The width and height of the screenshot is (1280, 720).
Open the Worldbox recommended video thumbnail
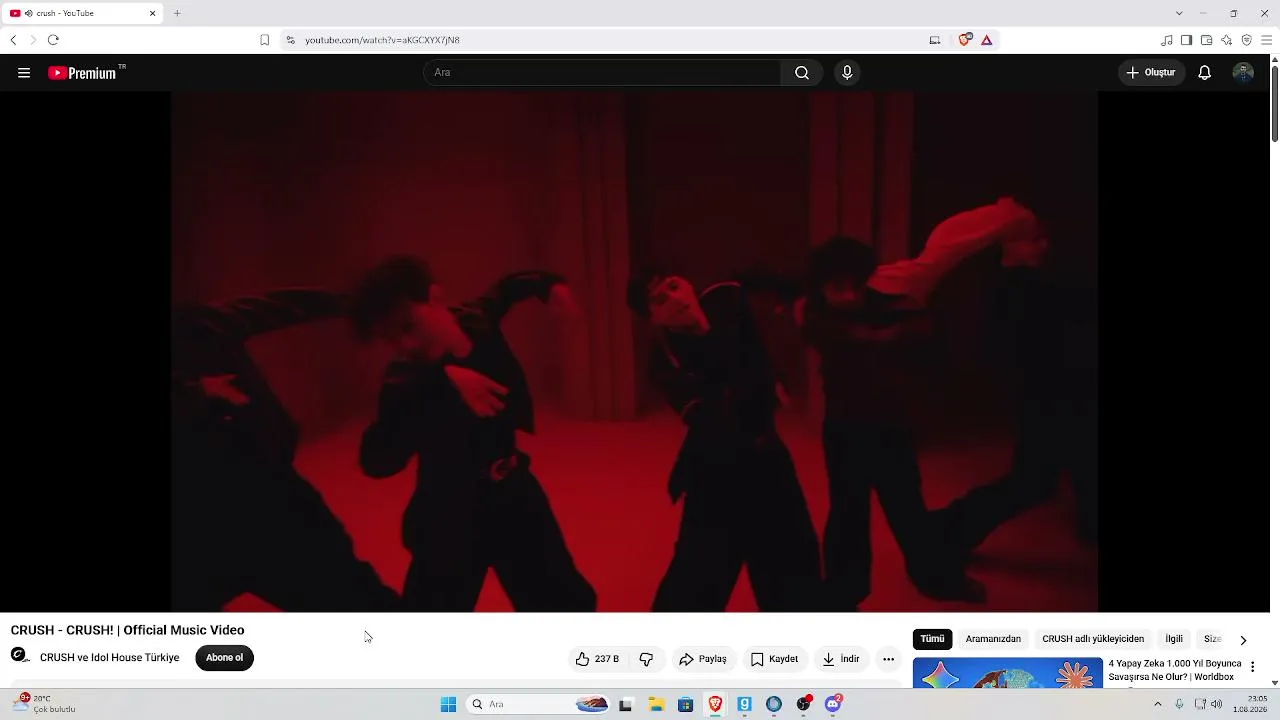coord(1007,673)
